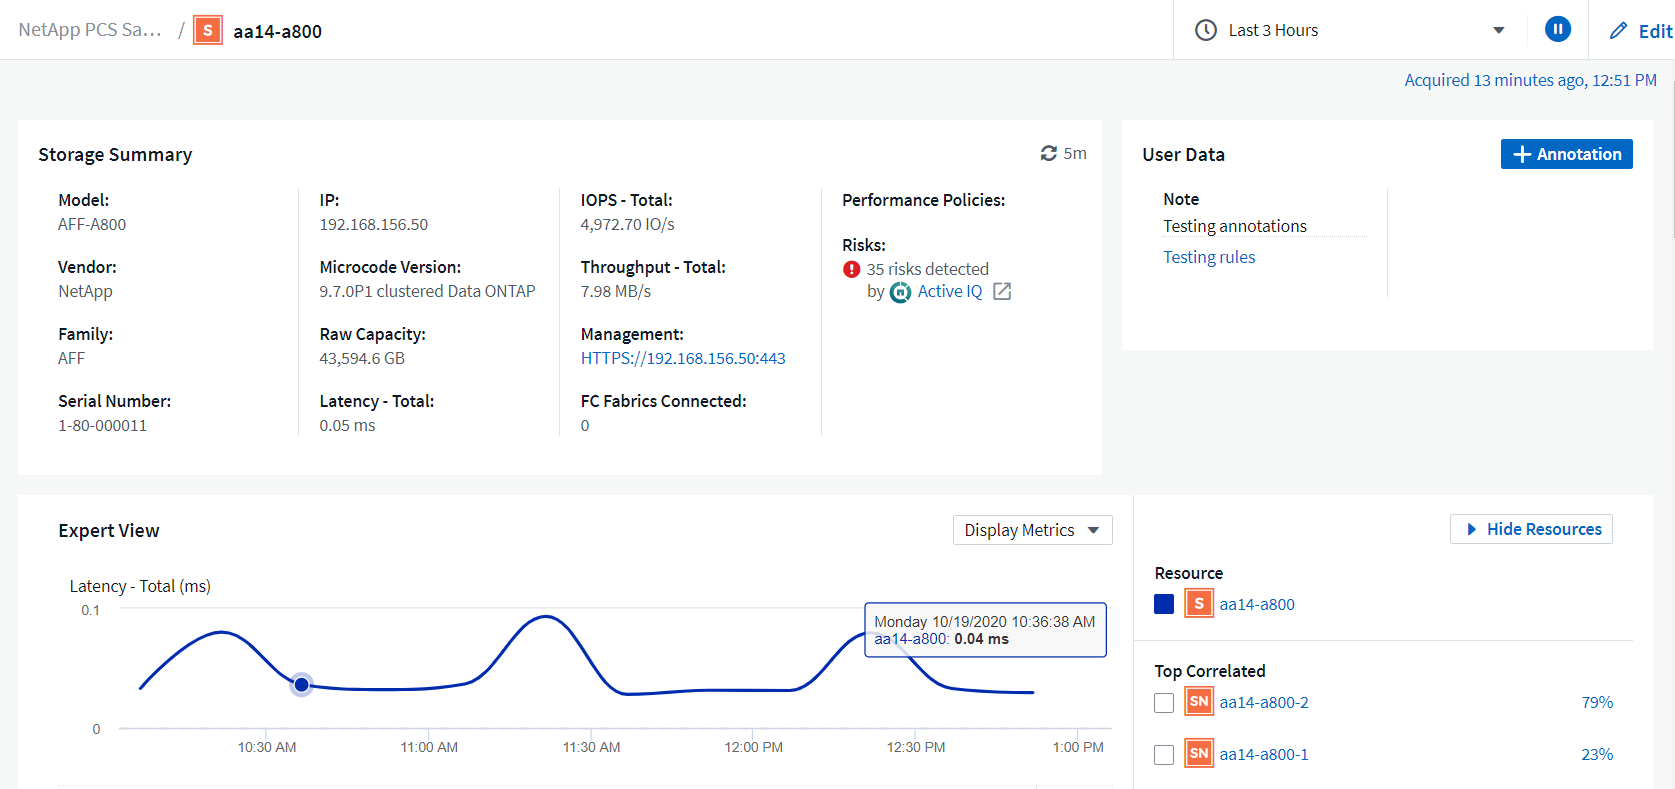This screenshot has height=789, width=1675.
Task: Enable the aa14-a800-1 correlated resource checkbox
Action: pyautogui.click(x=1164, y=755)
